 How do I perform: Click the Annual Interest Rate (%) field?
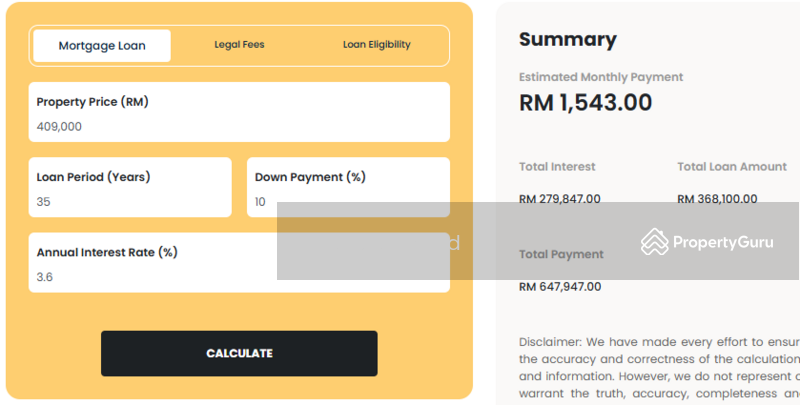pos(239,263)
